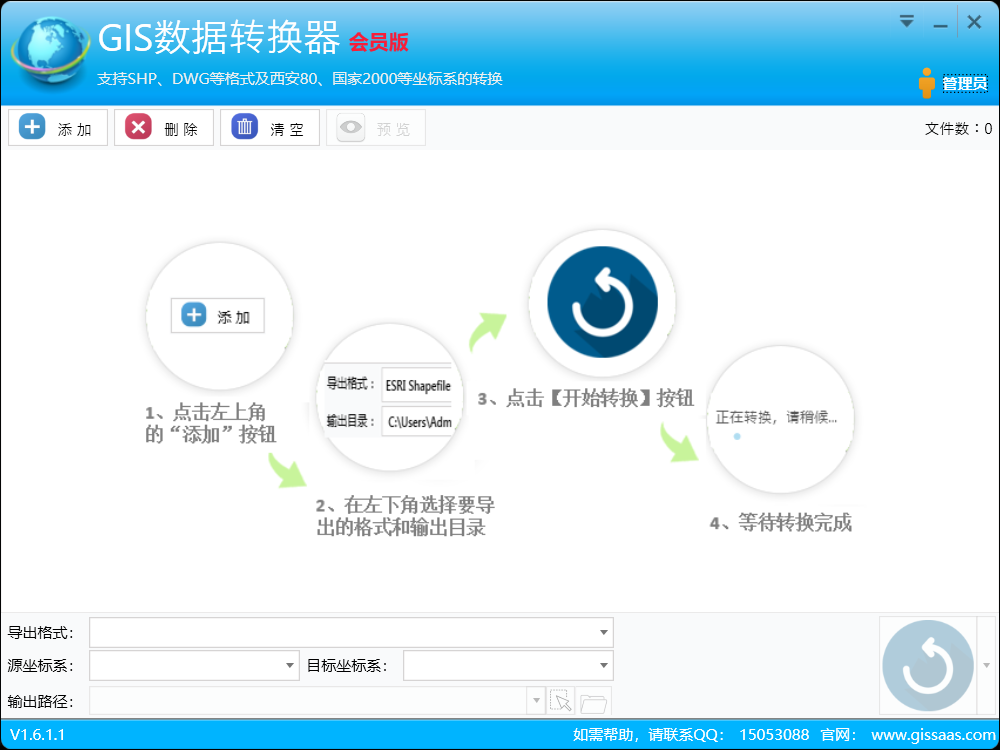Close the GIS converter window
This screenshot has height=750, width=1000.
(974, 22)
